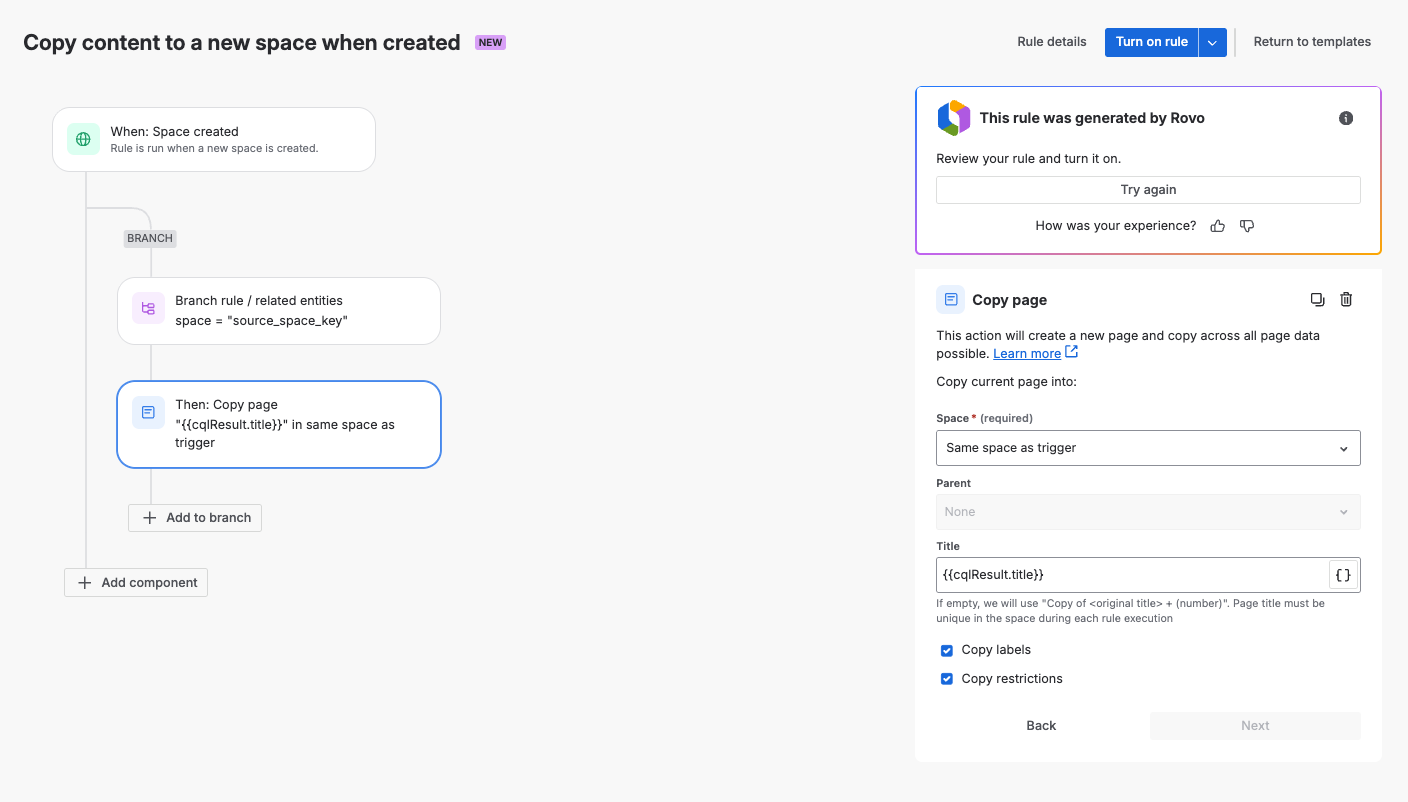Duplicate the Copy page action

pos(1317,299)
